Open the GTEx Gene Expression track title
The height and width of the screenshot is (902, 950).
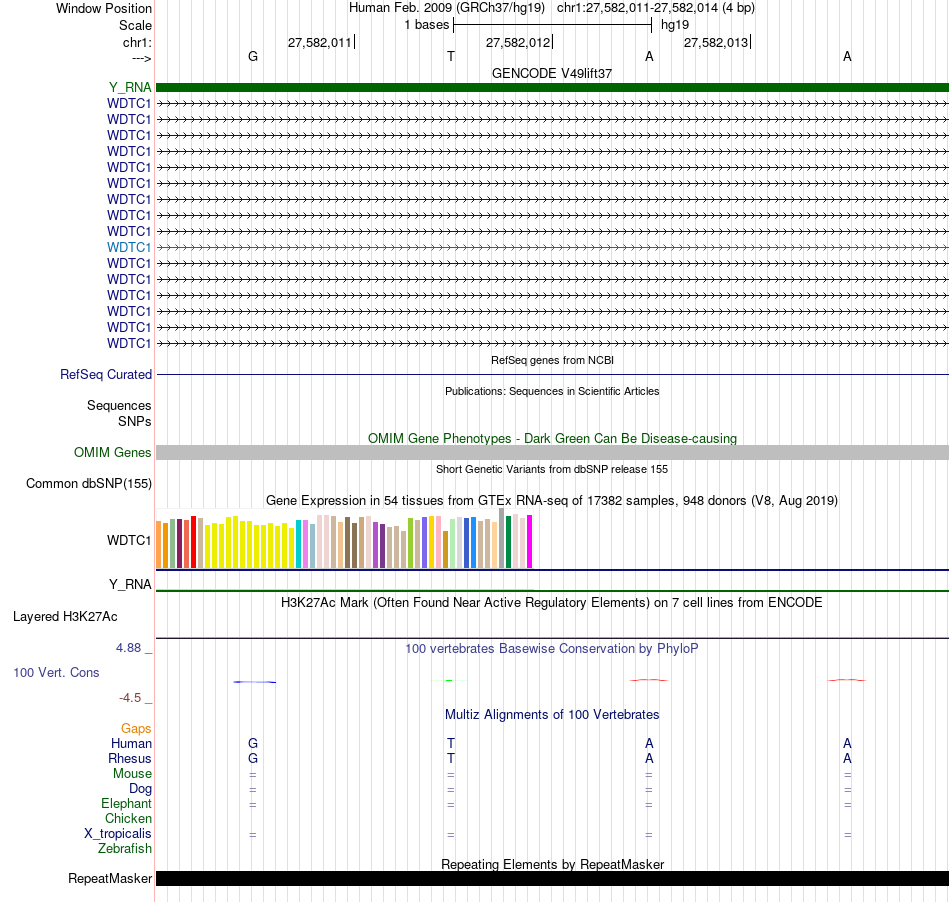[552, 500]
